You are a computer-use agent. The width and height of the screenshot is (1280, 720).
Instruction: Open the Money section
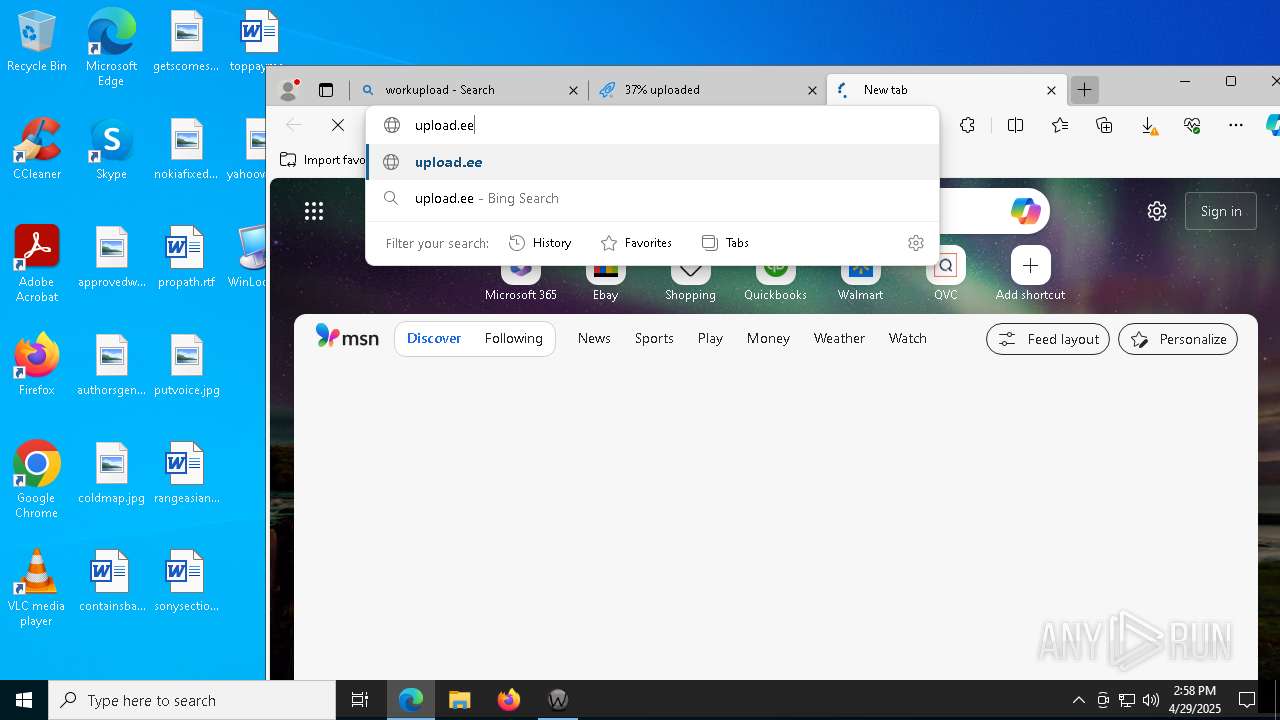pos(768,338)
